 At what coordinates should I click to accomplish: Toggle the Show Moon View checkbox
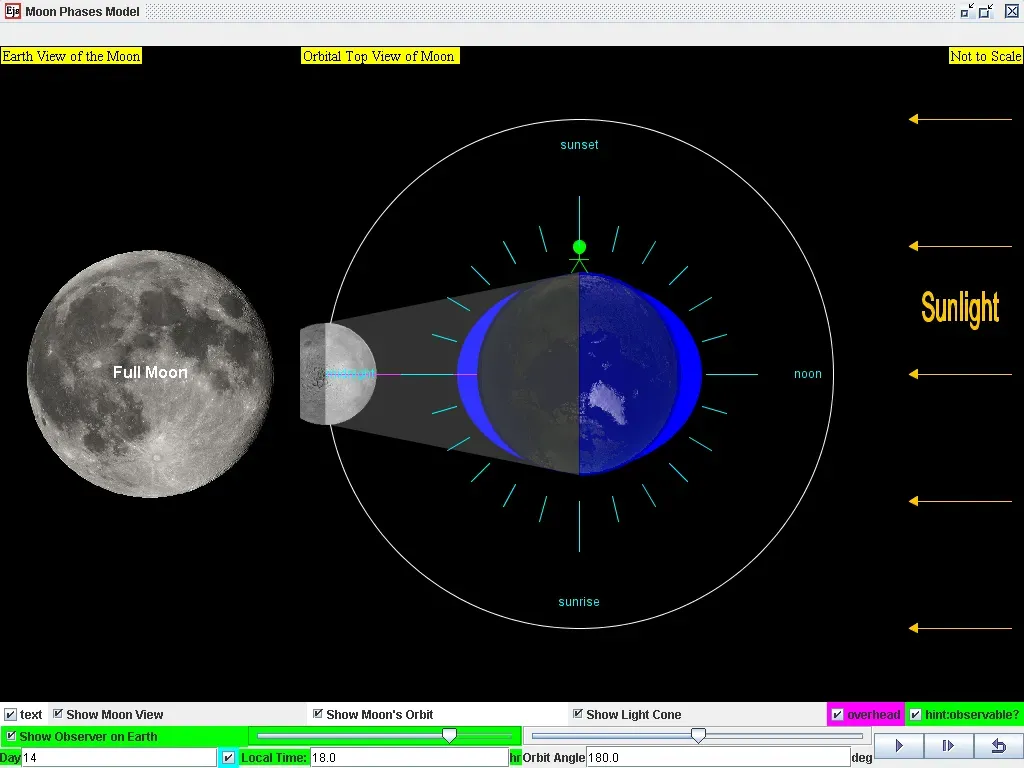pos(57,714)
